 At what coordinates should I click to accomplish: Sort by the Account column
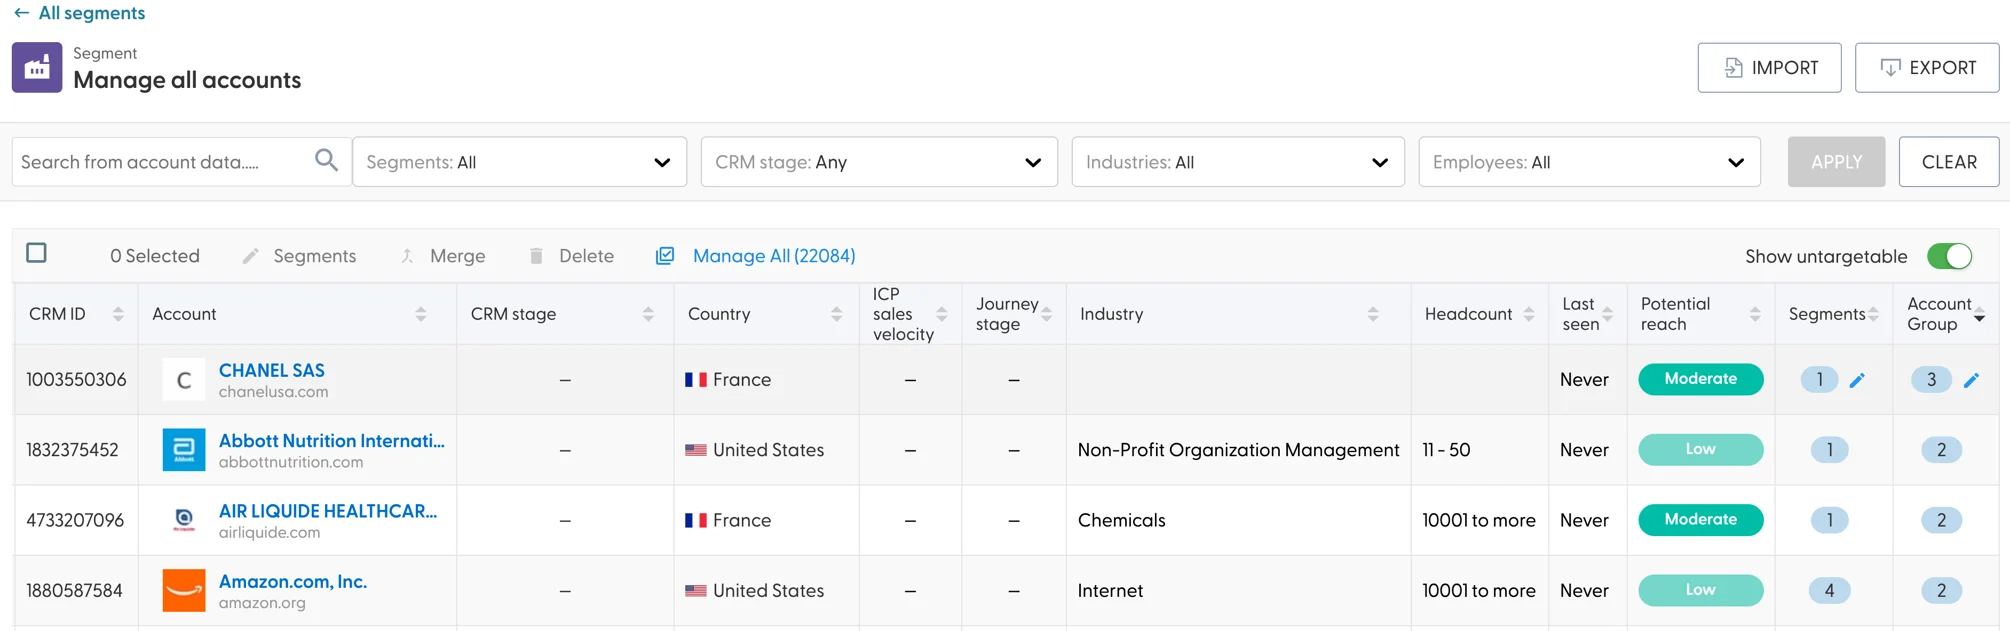[420, 314]
